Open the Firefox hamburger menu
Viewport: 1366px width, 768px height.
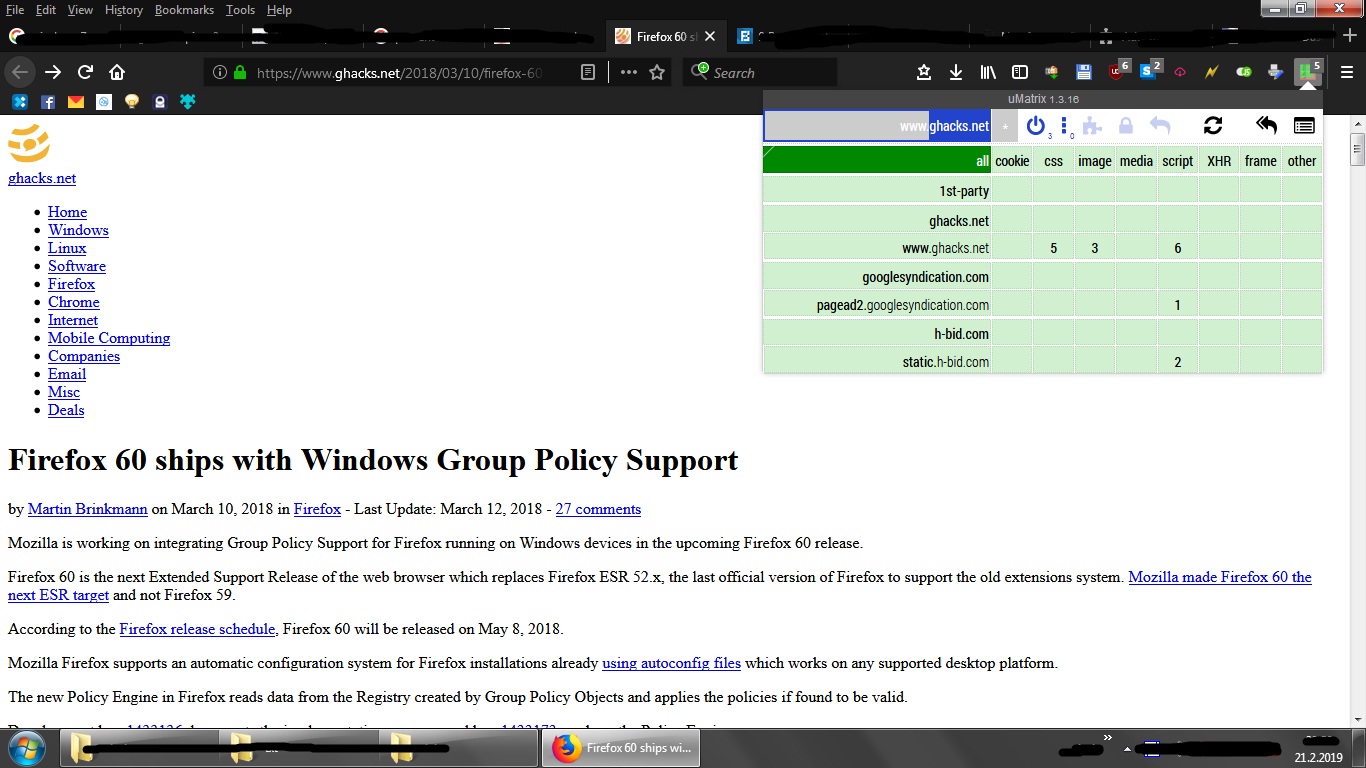(x=1347, y=71)
